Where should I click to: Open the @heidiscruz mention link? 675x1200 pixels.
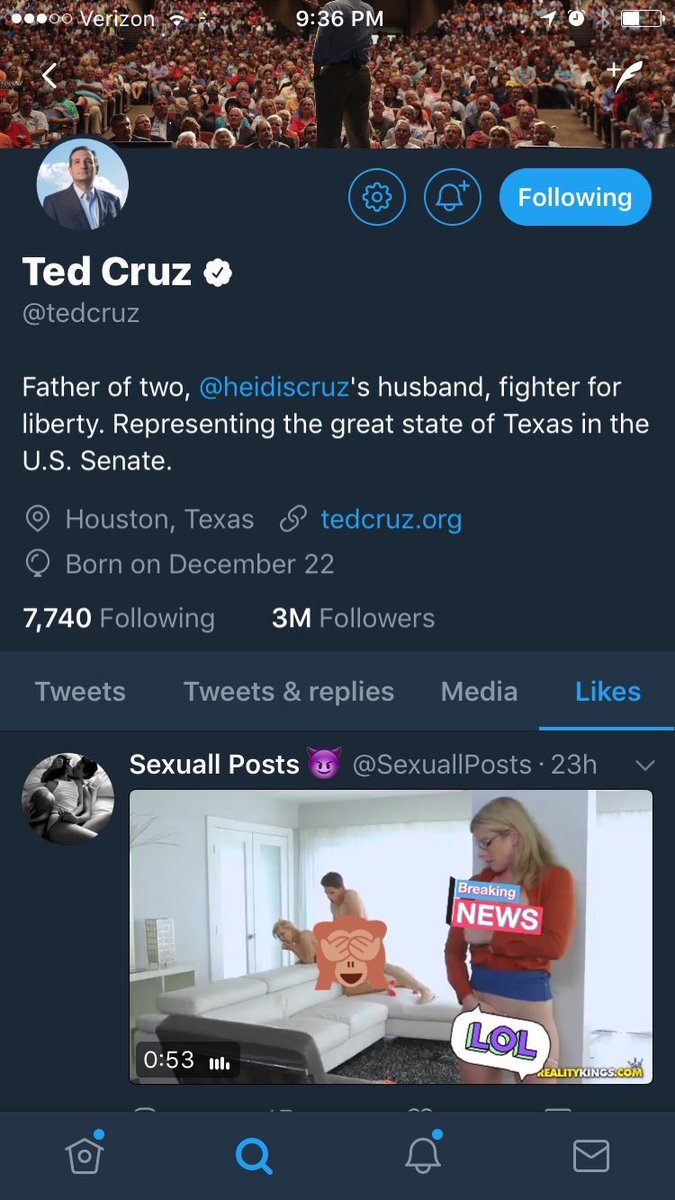click(273, 387)
